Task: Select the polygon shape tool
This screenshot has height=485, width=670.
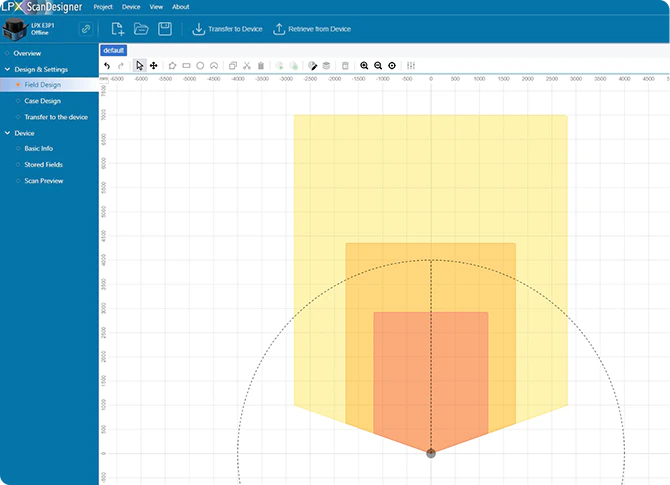Action: [x=172, y=65]
